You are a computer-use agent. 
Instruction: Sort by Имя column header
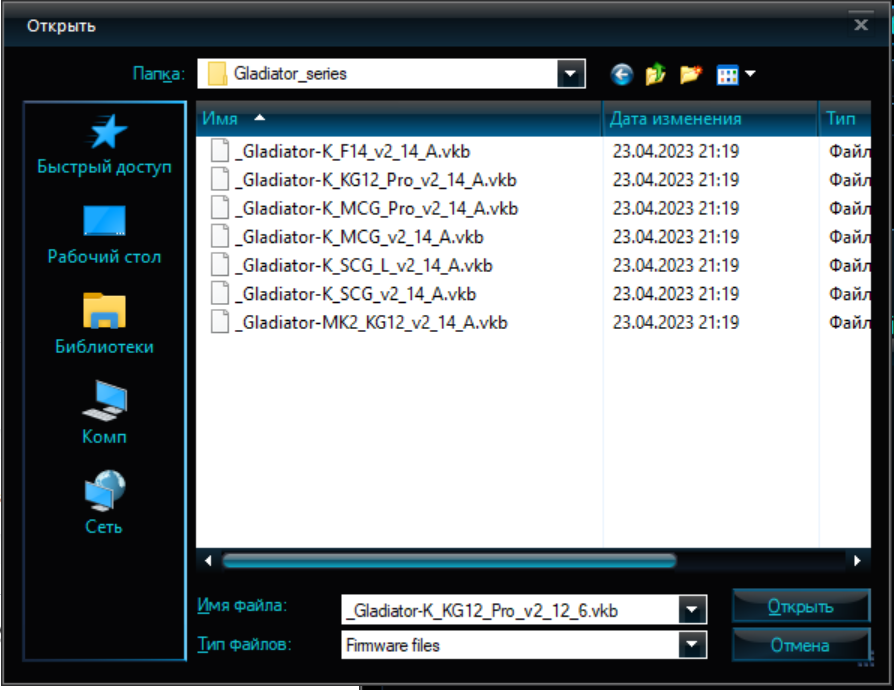point(399,119)
